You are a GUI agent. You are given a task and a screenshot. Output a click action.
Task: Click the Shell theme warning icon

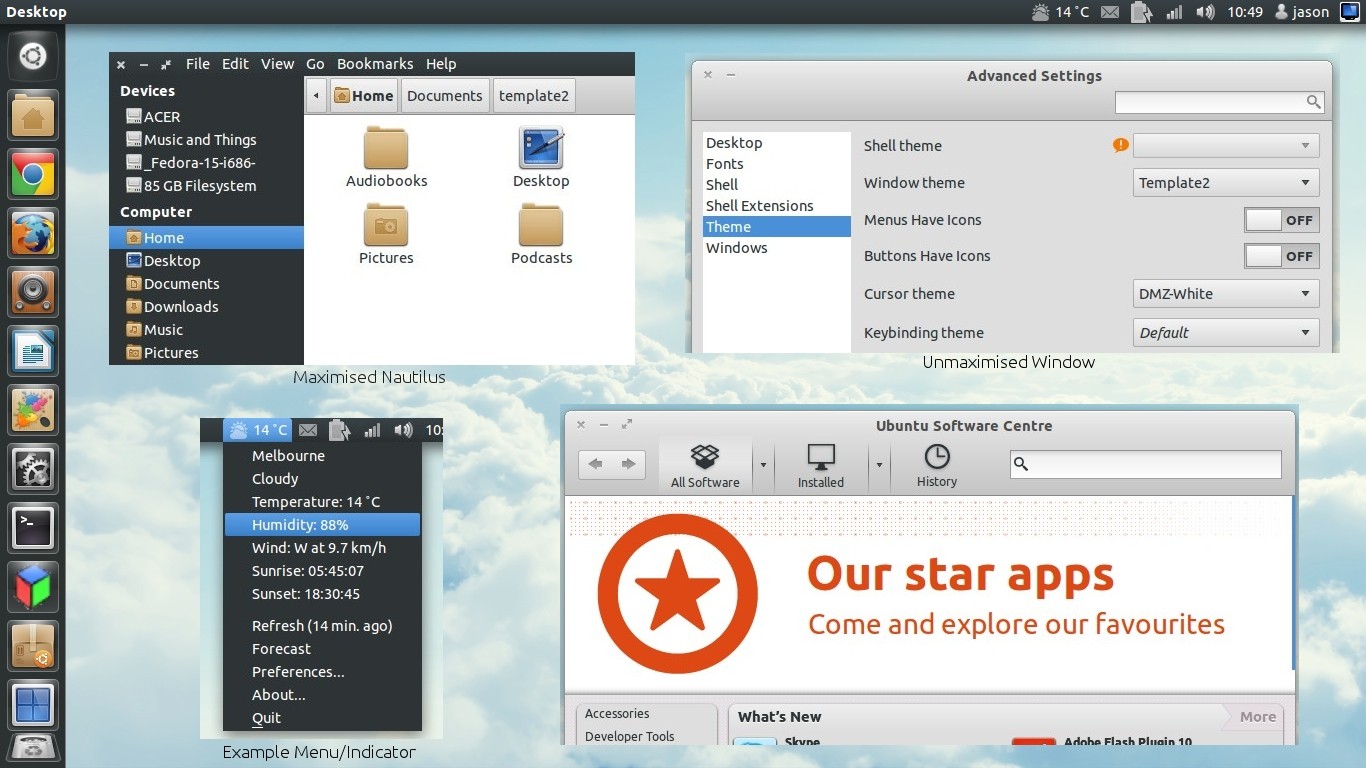pos(1120,145)
